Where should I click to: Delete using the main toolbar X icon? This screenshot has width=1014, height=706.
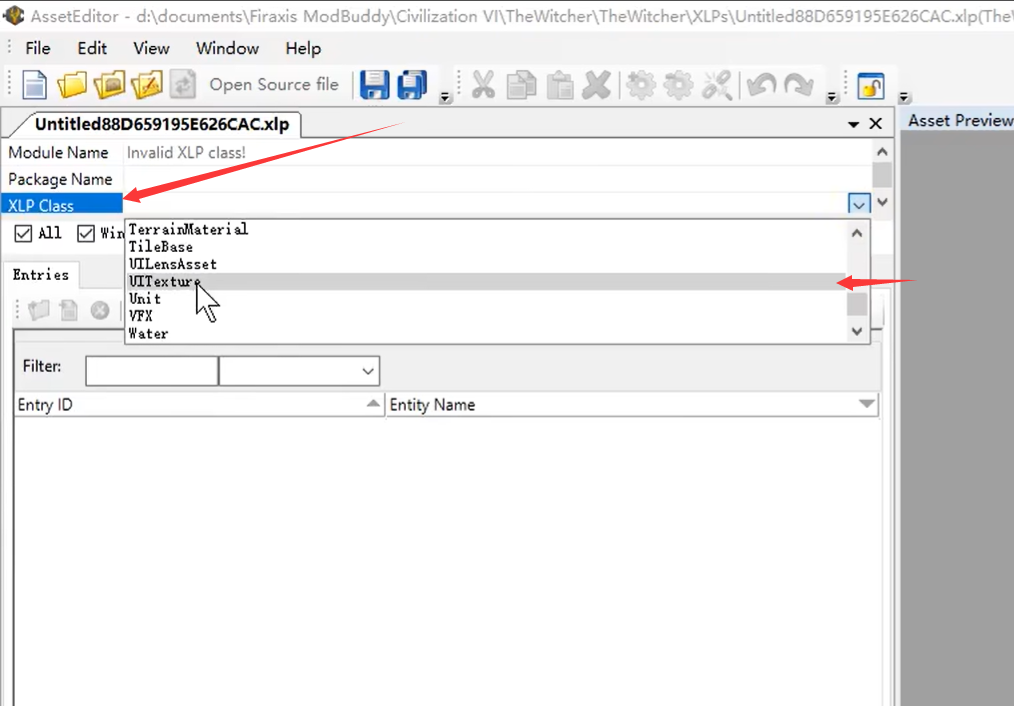coord(596,85)
